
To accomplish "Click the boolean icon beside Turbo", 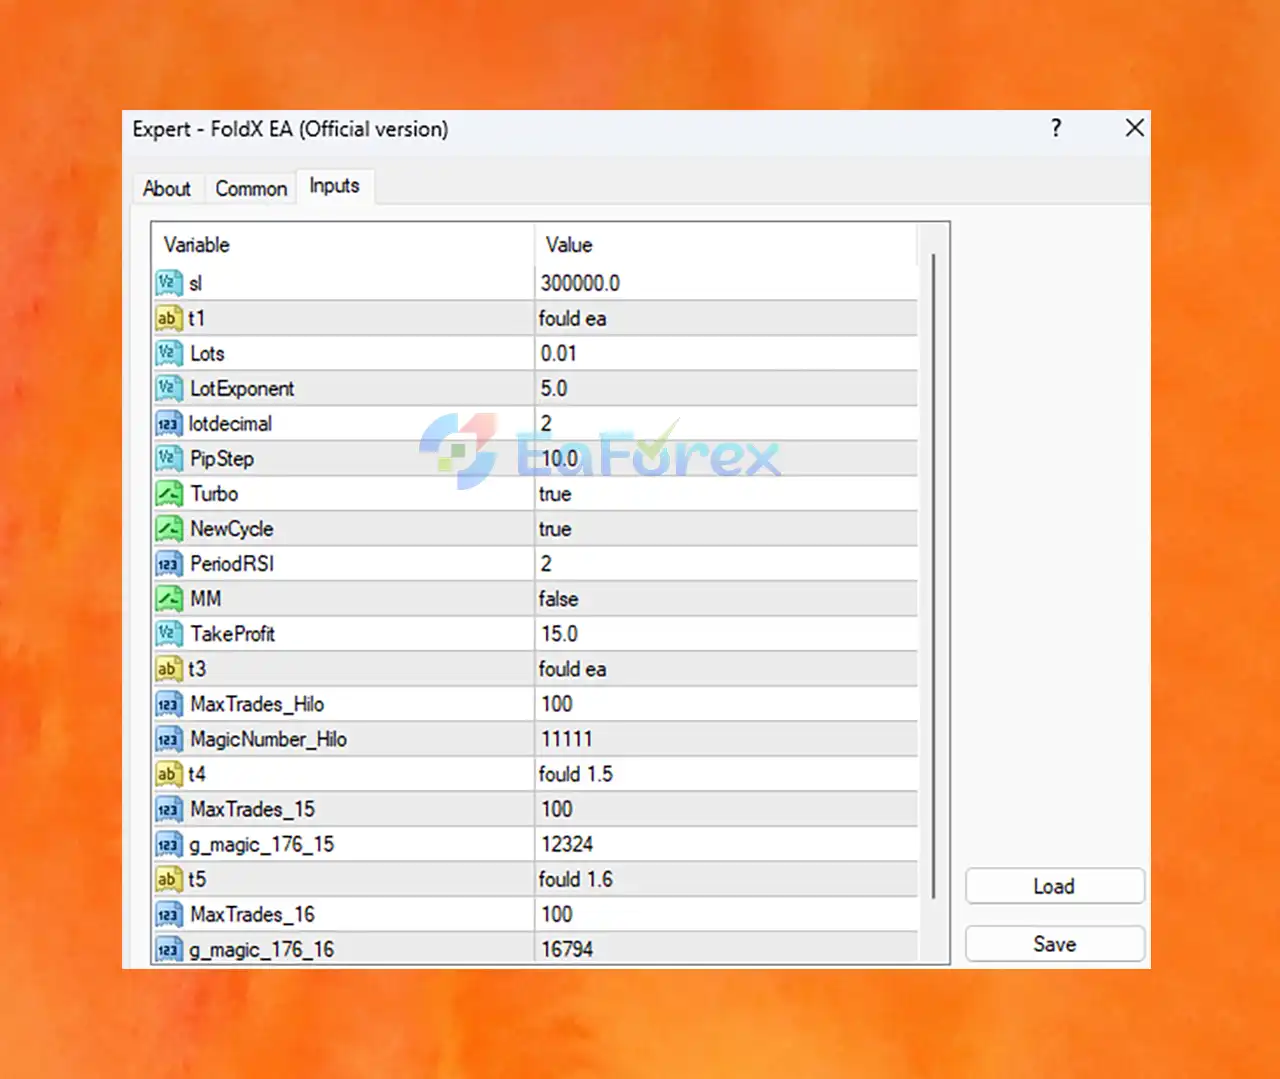I will [x=169, y=493].
